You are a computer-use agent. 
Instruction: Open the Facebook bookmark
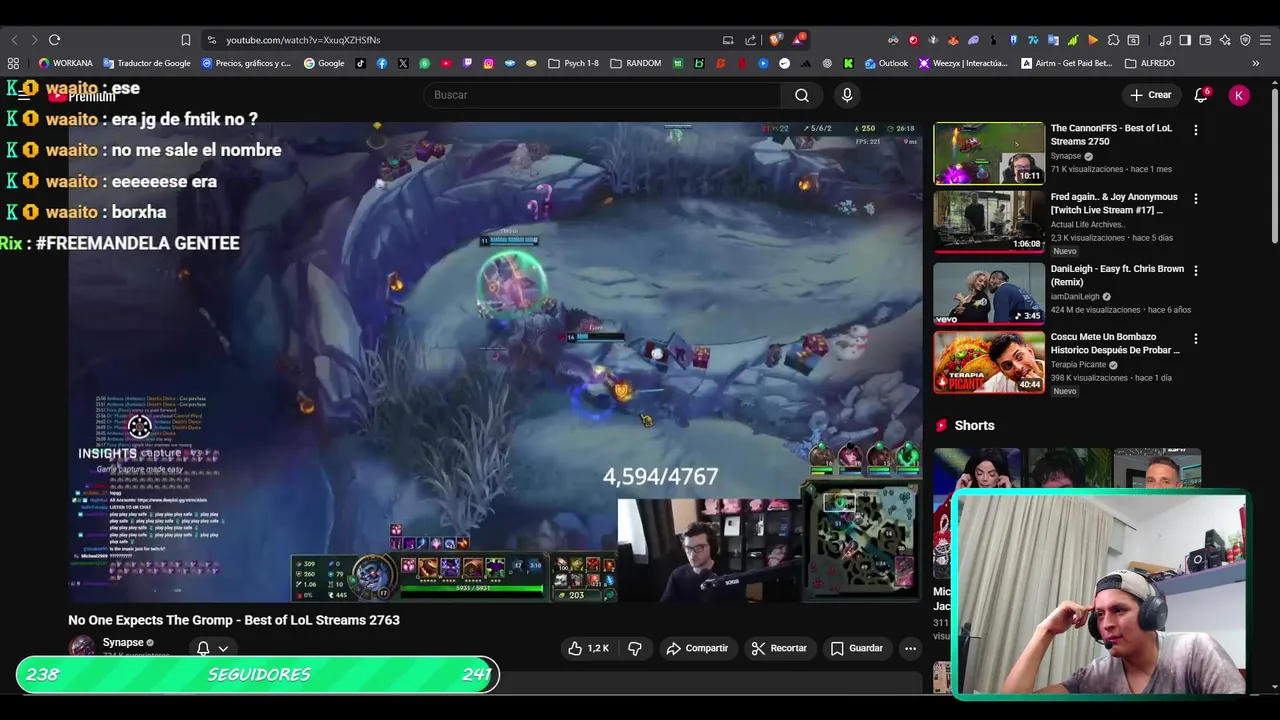click(x=382, y=63)
